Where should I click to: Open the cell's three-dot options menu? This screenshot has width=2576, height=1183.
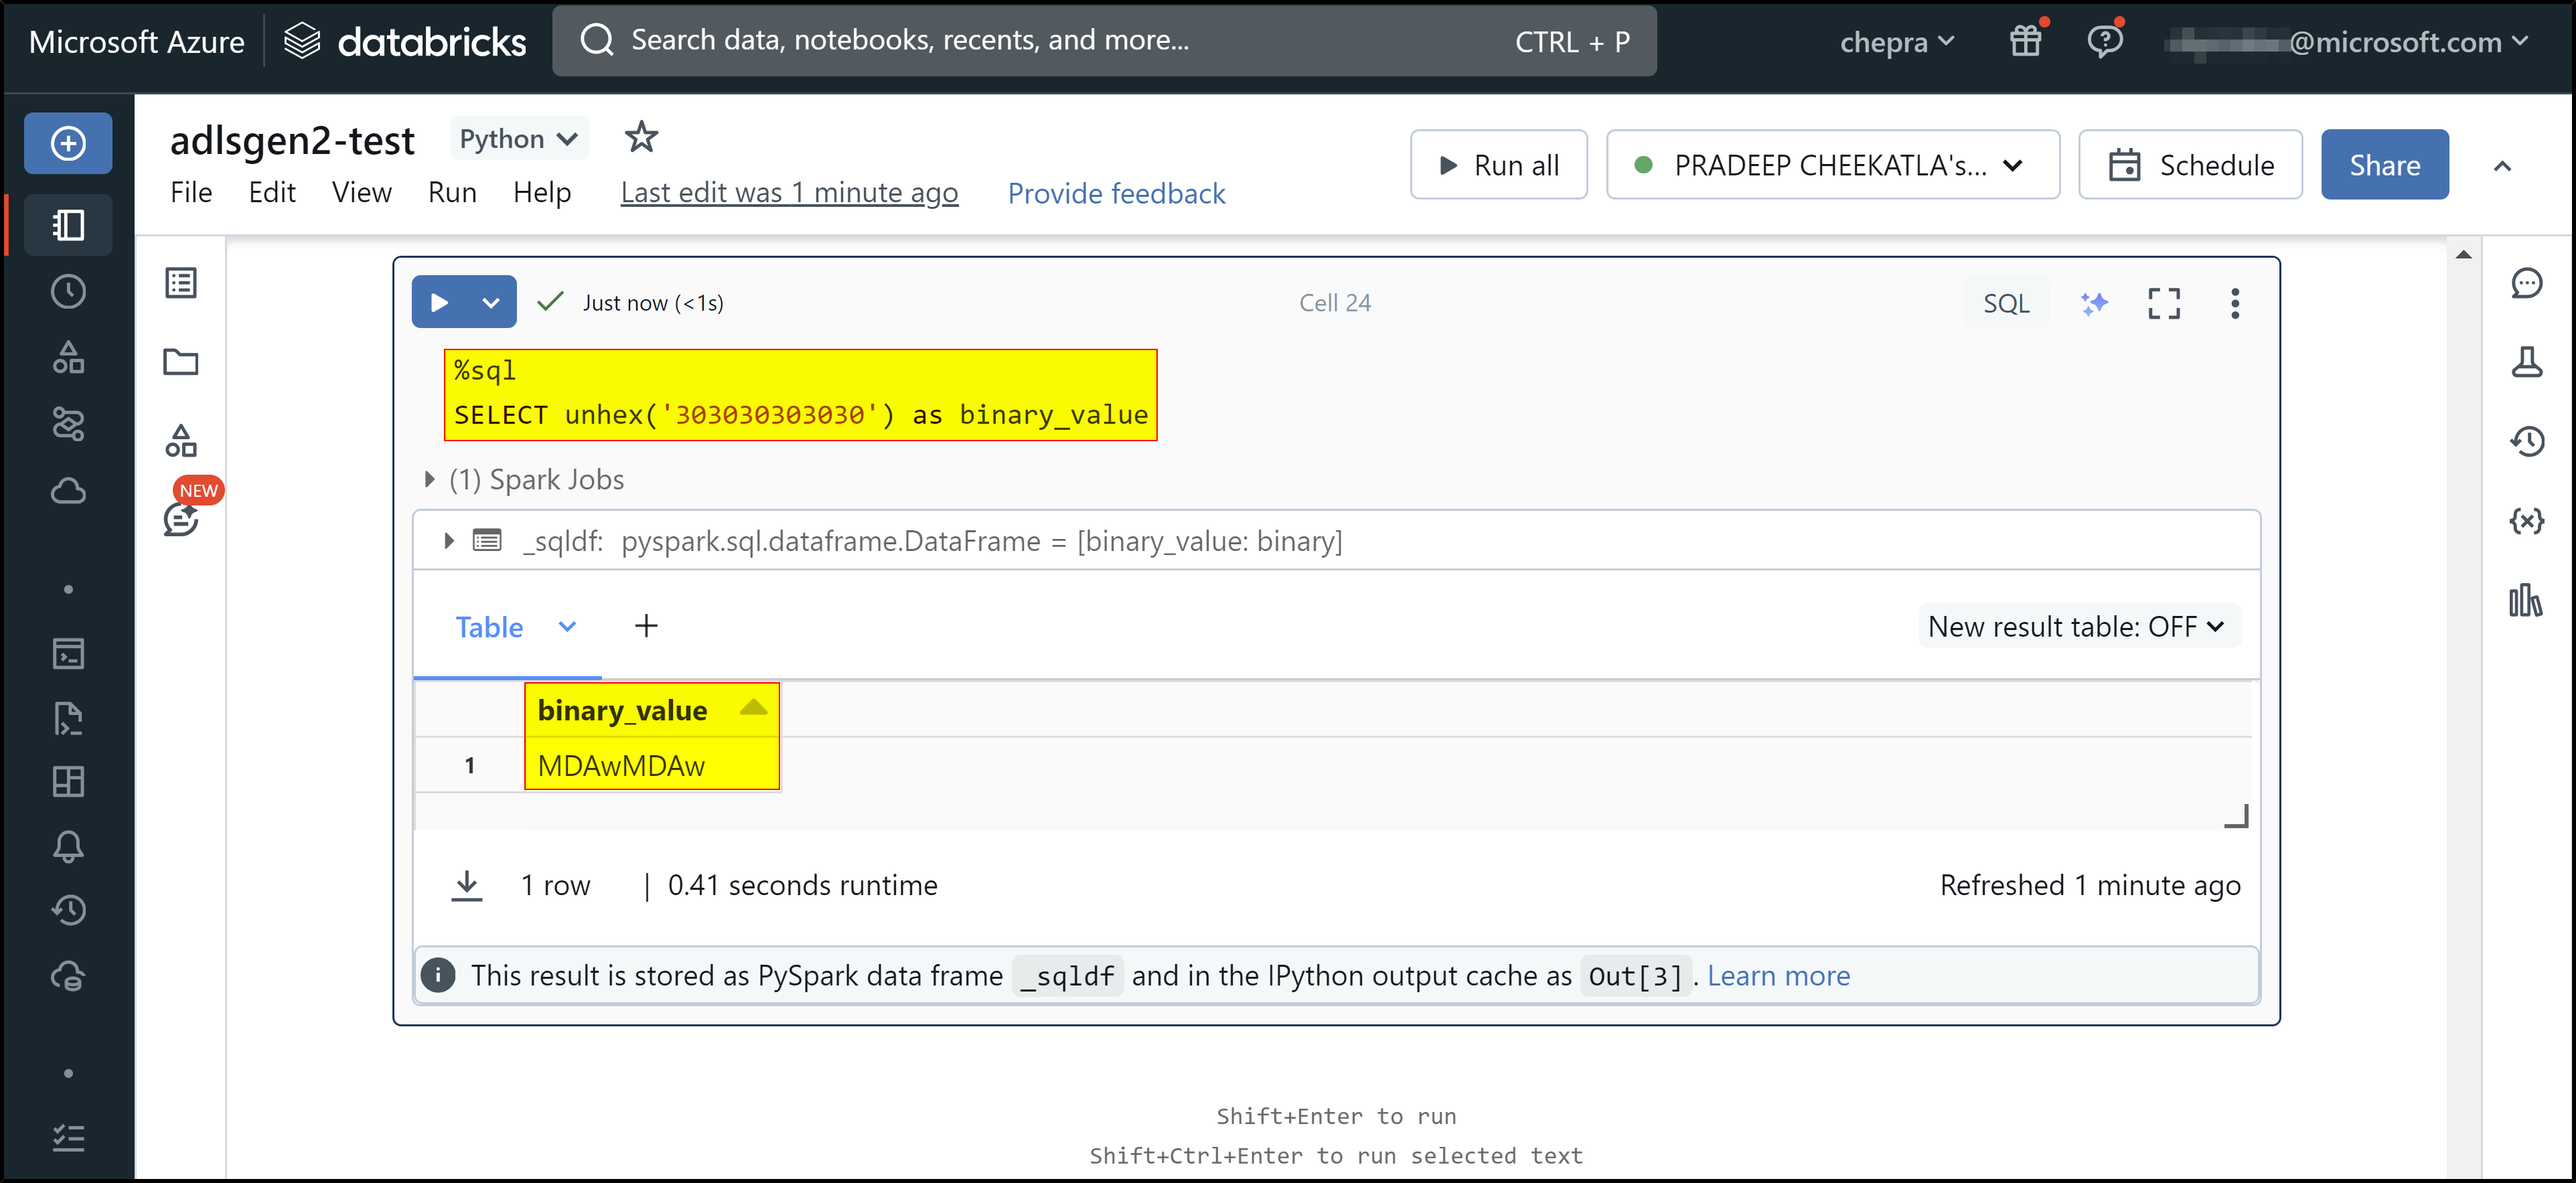[x=2234, y=303]
